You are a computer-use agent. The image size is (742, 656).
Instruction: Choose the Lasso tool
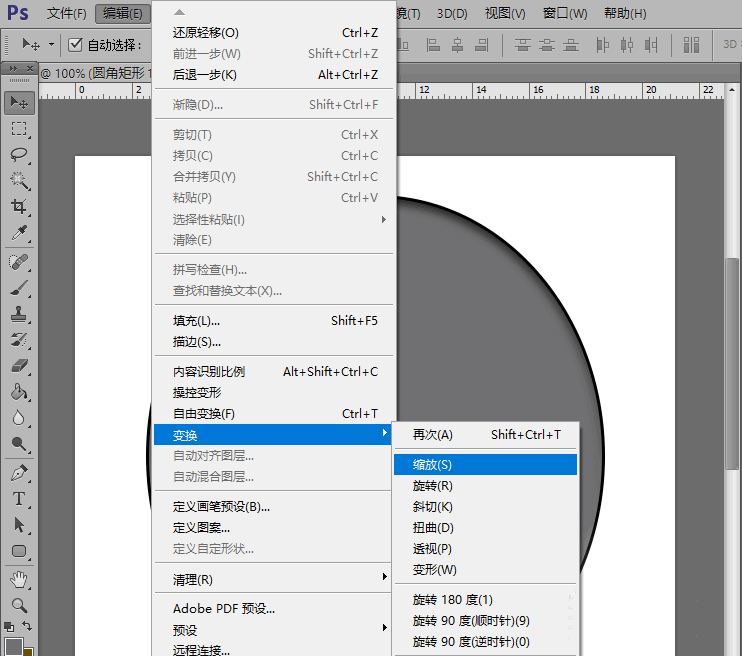coord(19,155)
